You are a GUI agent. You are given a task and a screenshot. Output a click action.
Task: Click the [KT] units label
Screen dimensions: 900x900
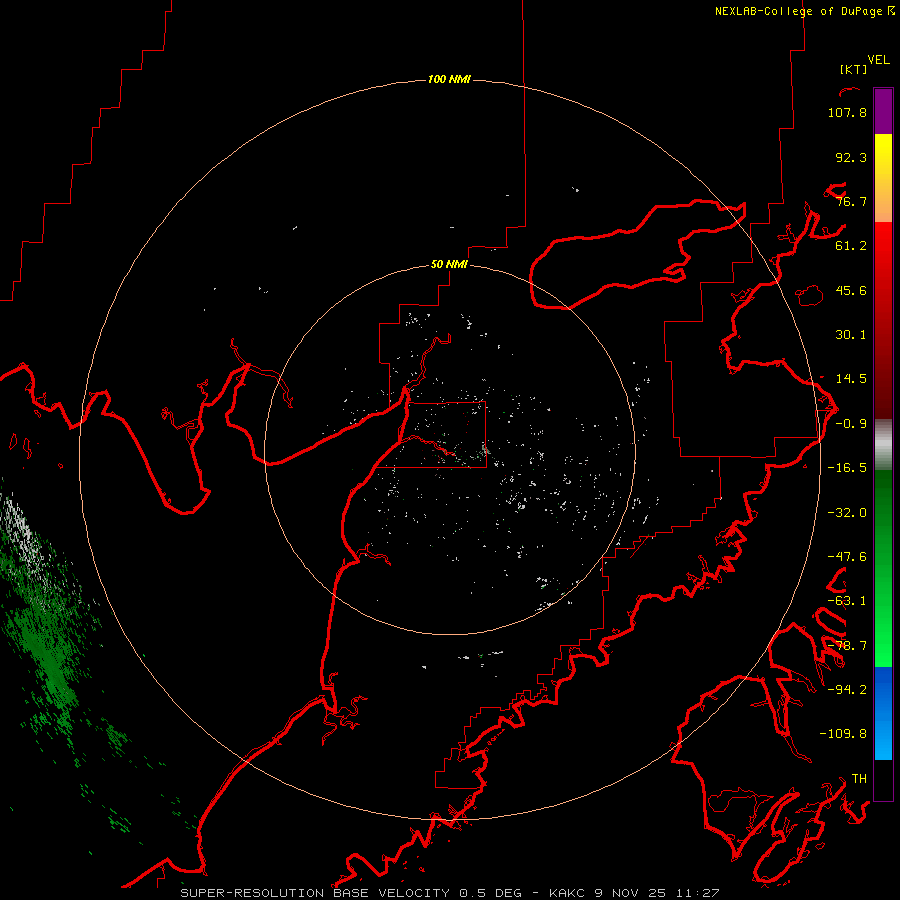(x=854, y=69)
